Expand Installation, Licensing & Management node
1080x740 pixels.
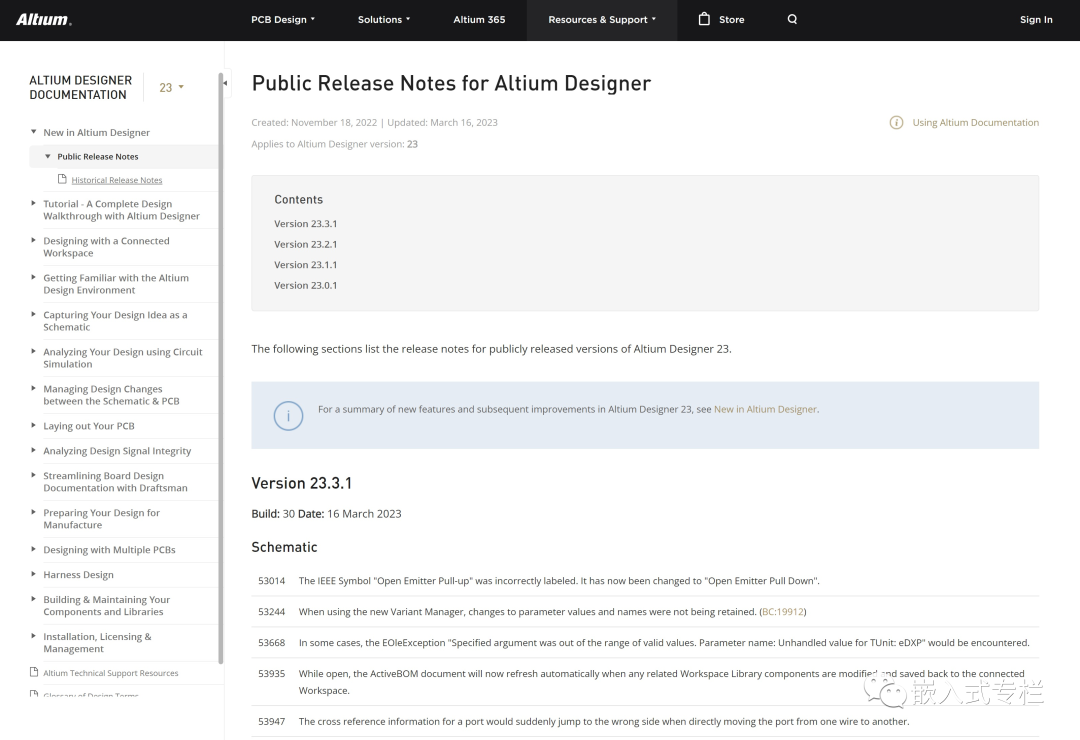(33, 637)
